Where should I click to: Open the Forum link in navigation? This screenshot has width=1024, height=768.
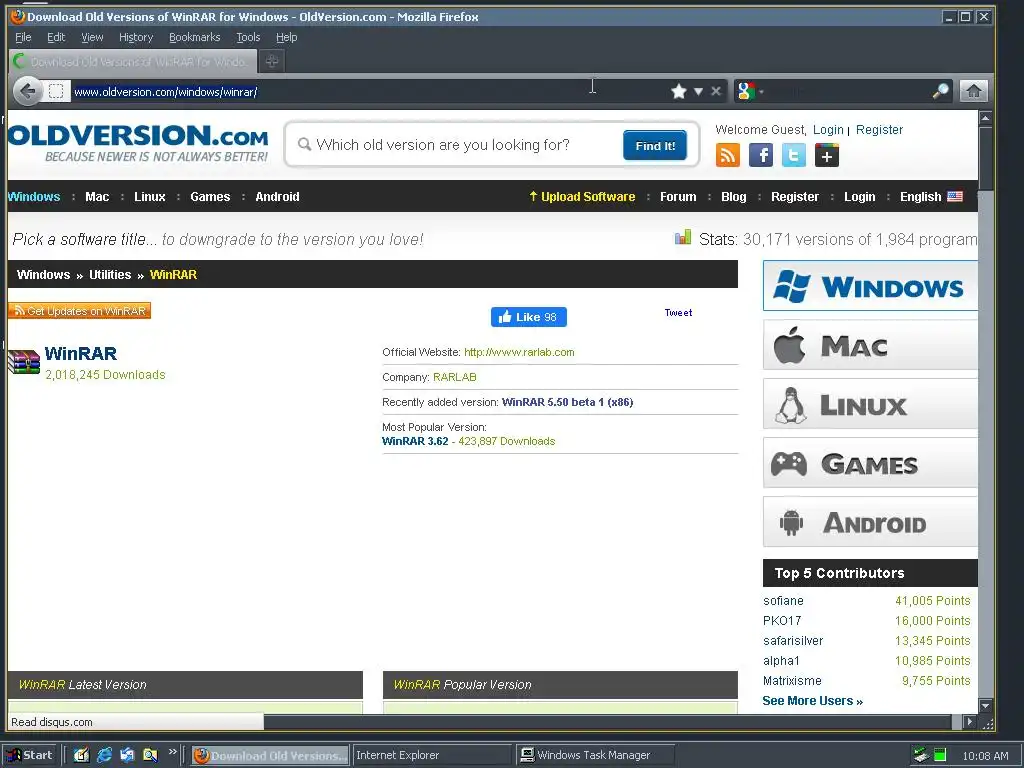678,197
